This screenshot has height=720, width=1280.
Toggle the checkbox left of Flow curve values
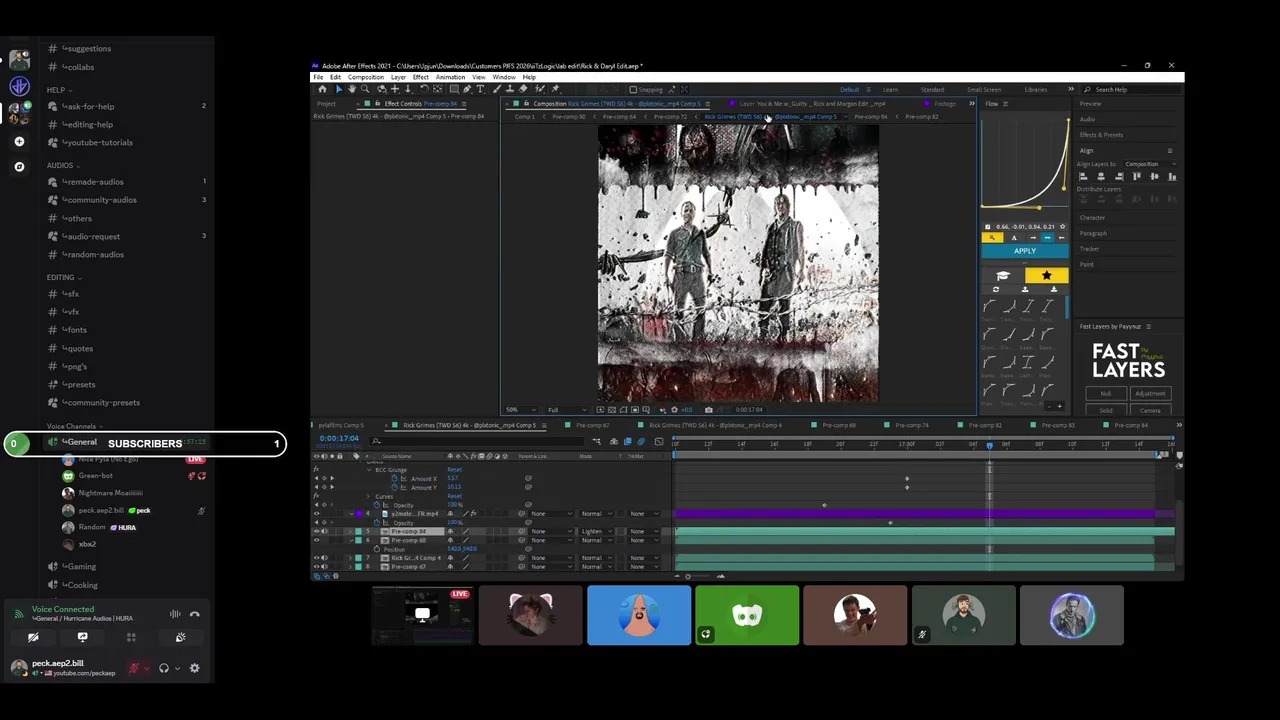pos(987,227)
